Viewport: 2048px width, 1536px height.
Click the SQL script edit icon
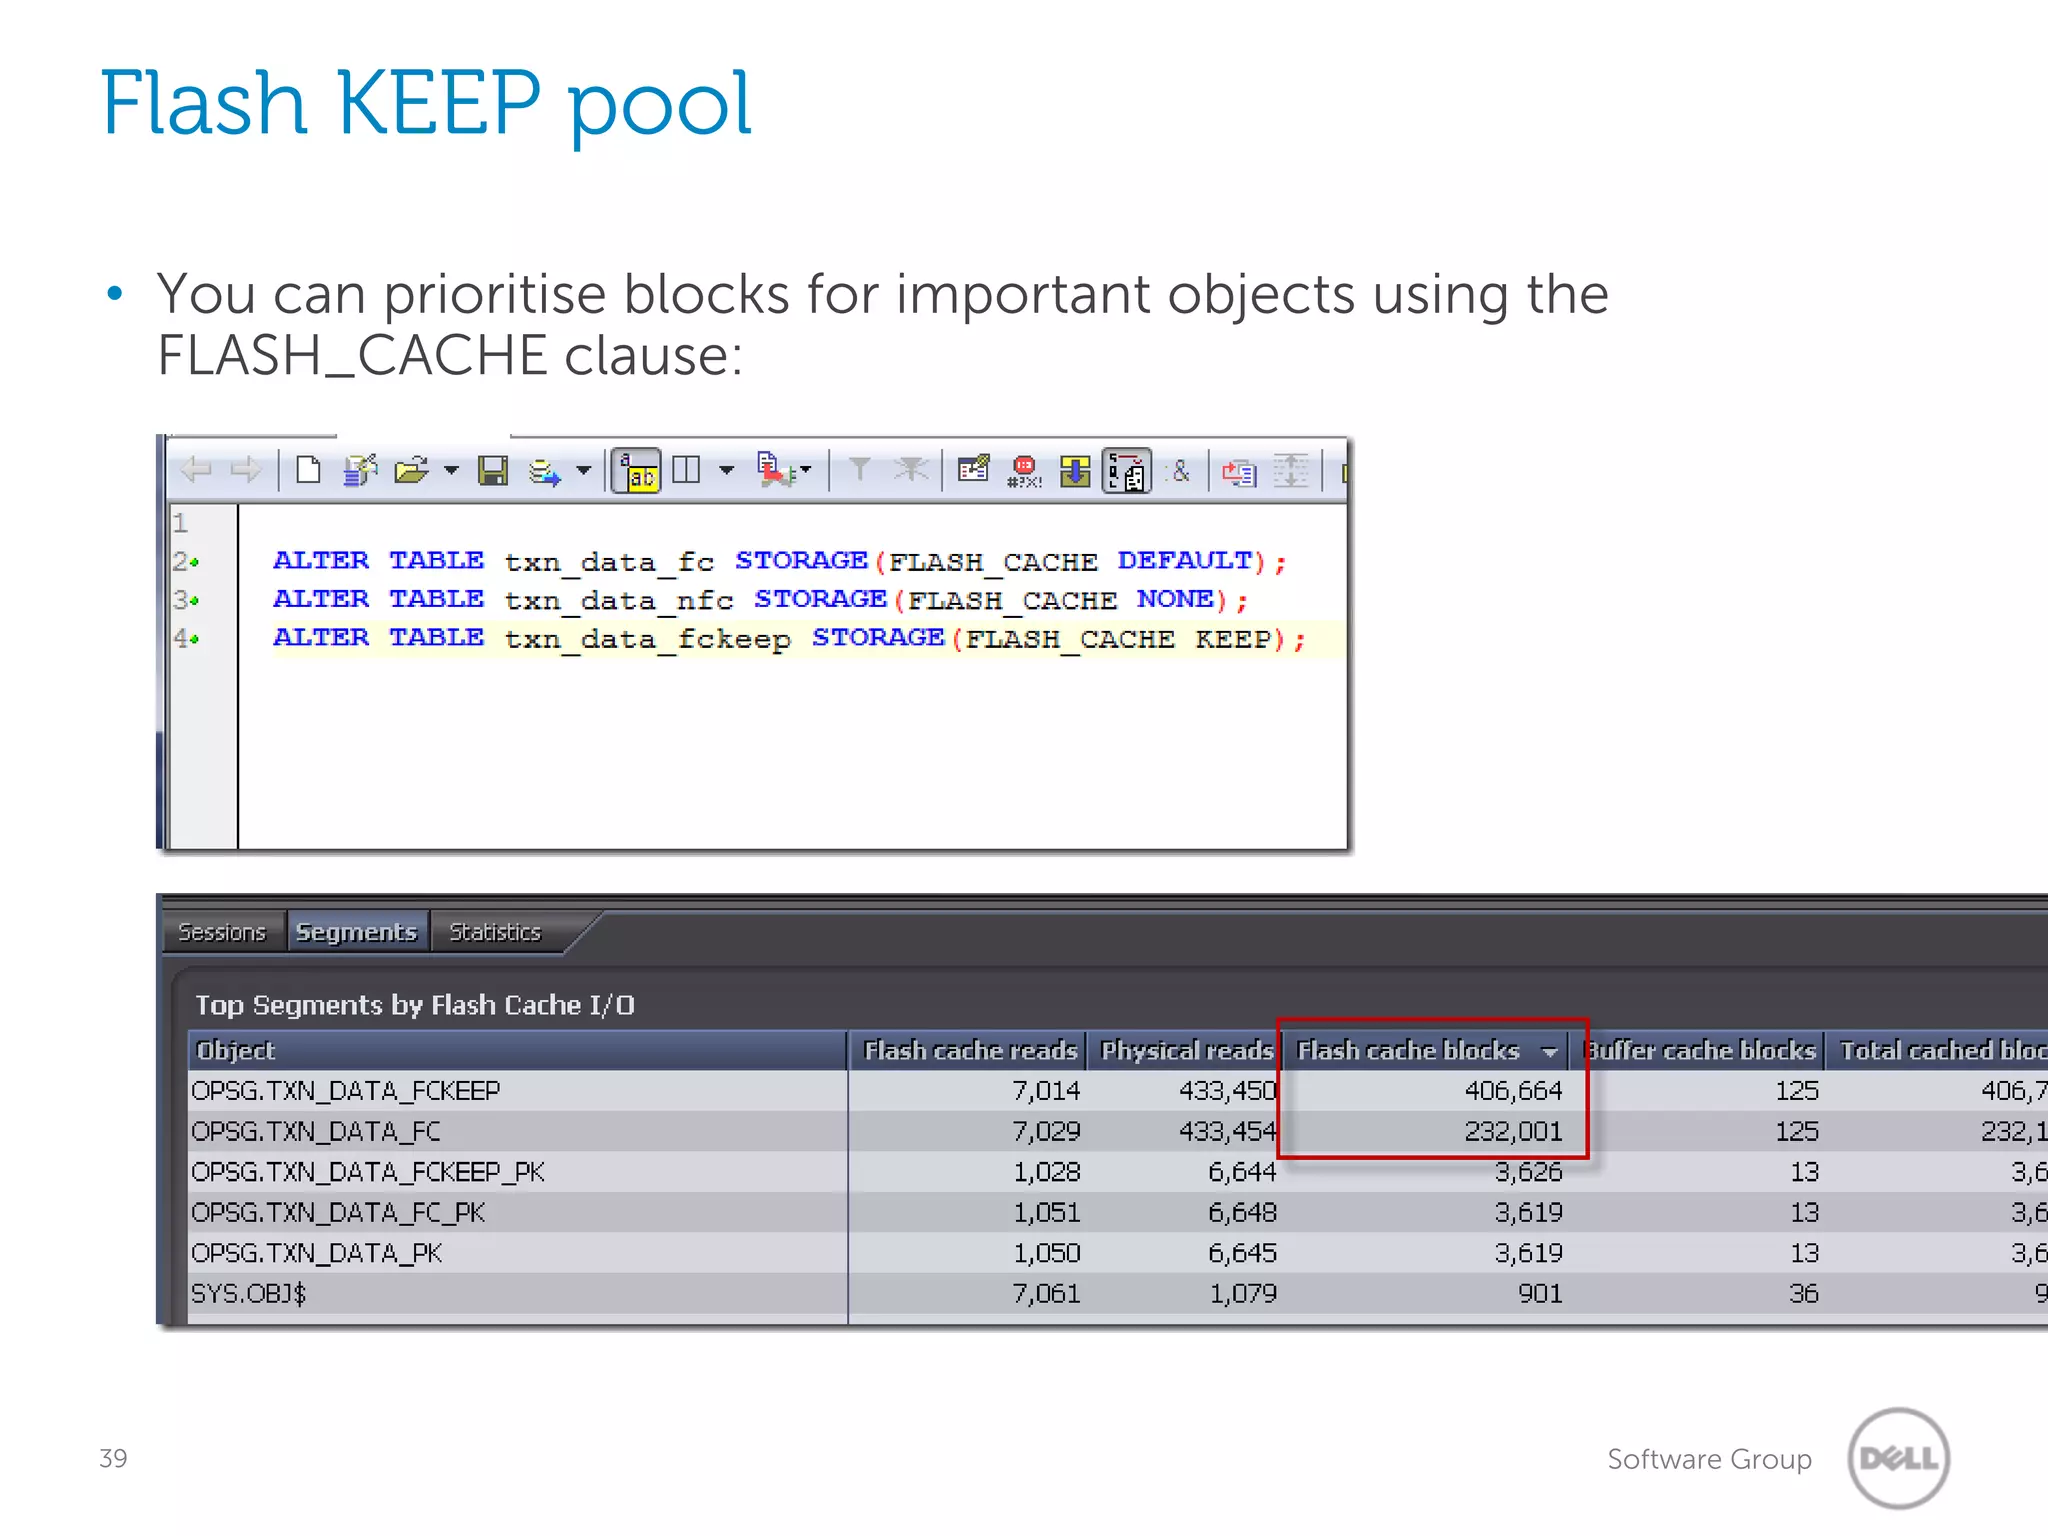coord(360,470)
